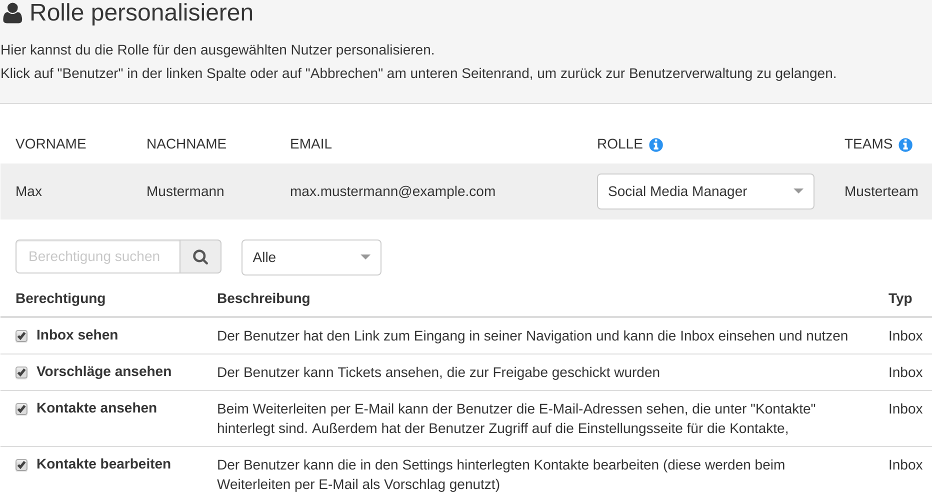The height and width of the screenshot is (493, 932).
Task: Select the Kontakte bearbeiten permission label
Action: coord(103,464)
